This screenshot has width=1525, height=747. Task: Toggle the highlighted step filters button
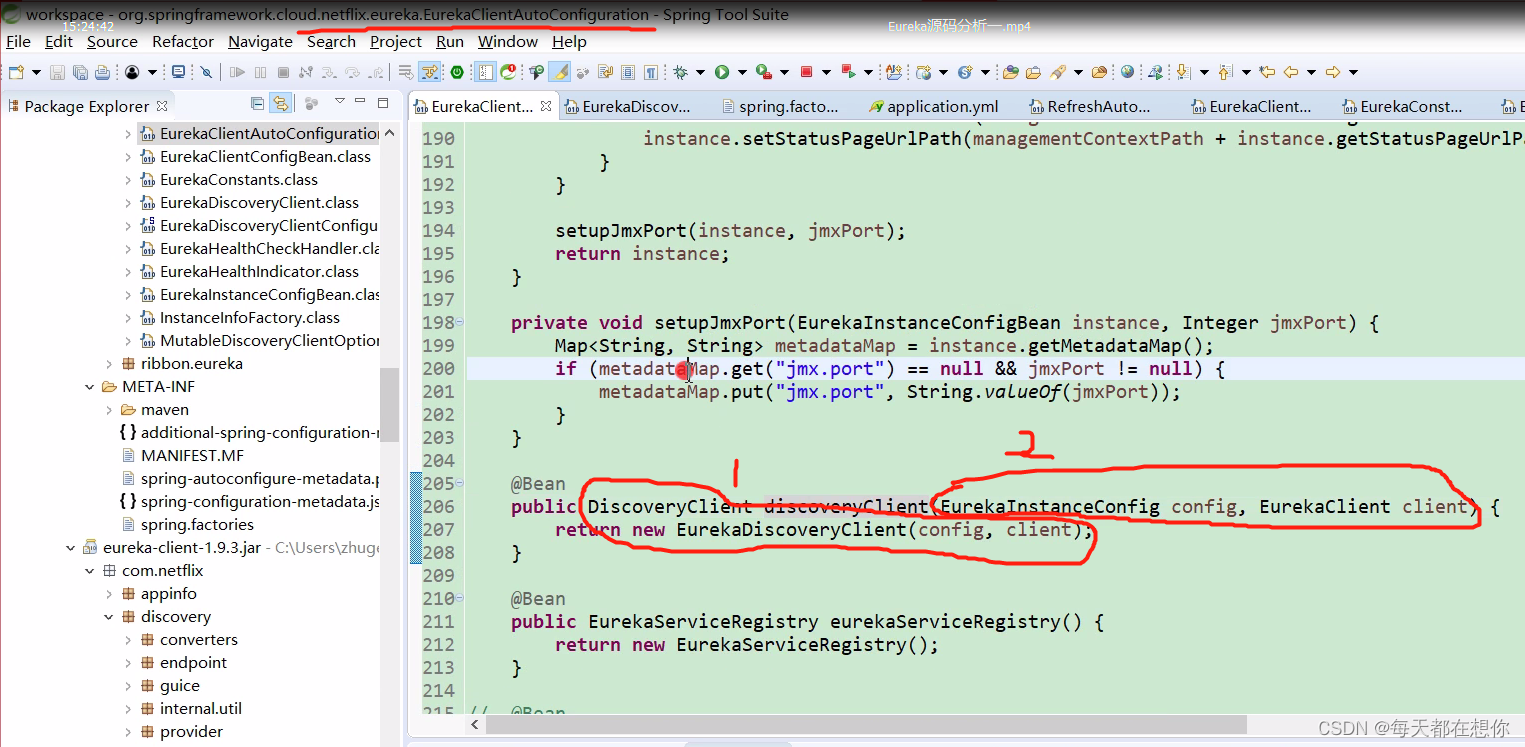[430, 72]
